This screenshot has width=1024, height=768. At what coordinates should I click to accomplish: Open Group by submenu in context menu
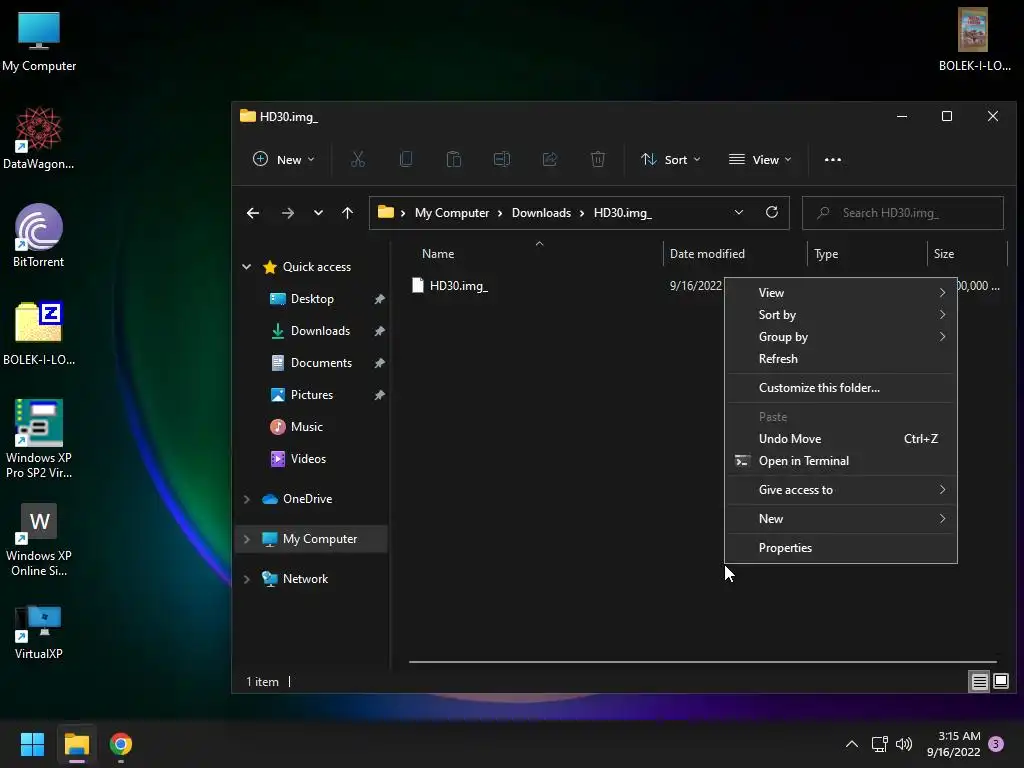[x=840, y=337]
